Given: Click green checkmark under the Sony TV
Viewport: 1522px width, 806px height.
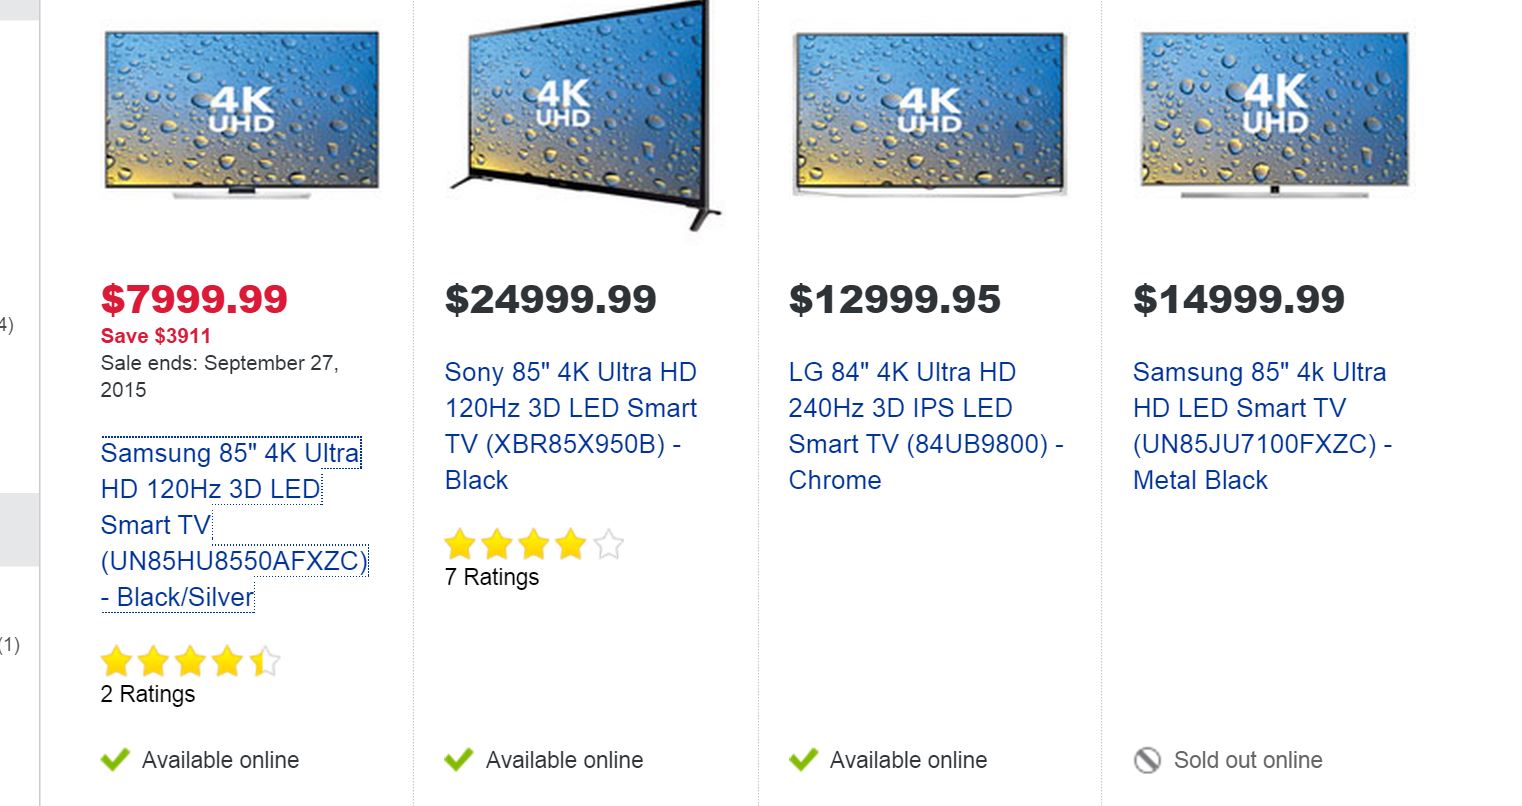Looking at the screenshot, I should [459, 760].
